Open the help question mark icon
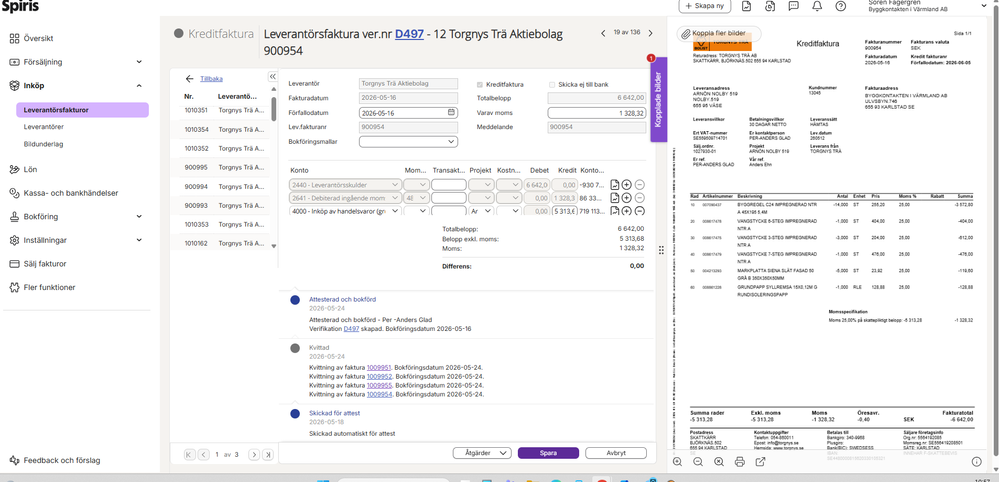The image size is (999, 482). 841,6
